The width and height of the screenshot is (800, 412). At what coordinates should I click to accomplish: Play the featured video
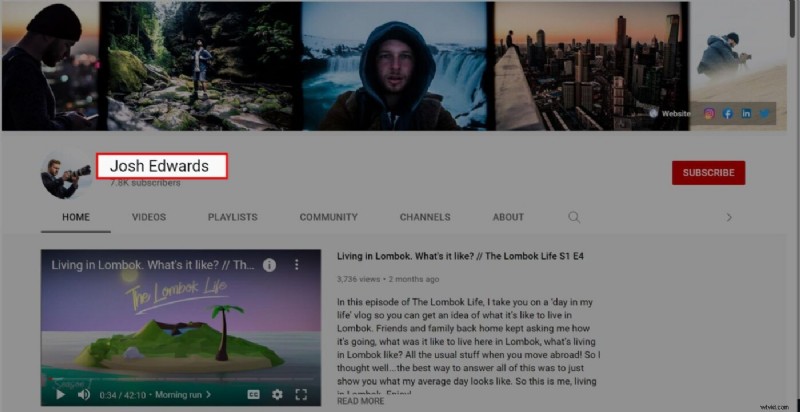click(60, 395)
